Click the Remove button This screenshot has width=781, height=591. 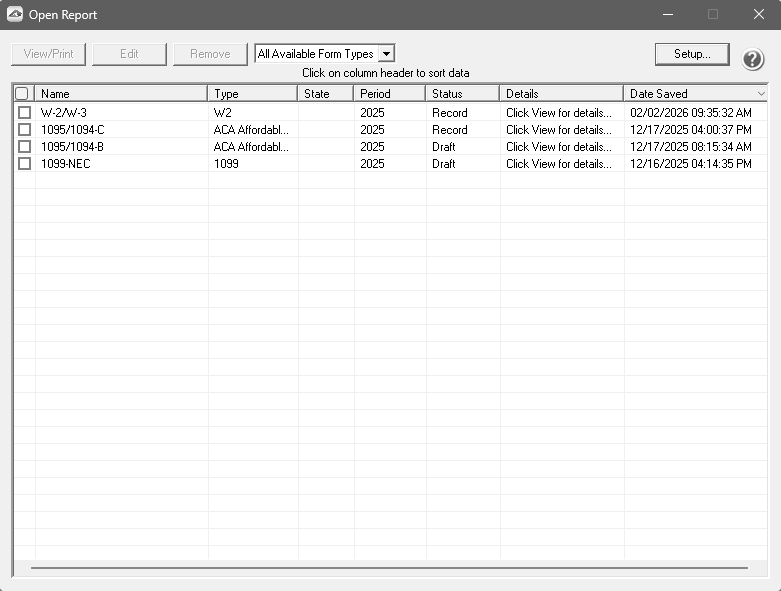coord(210,54)
